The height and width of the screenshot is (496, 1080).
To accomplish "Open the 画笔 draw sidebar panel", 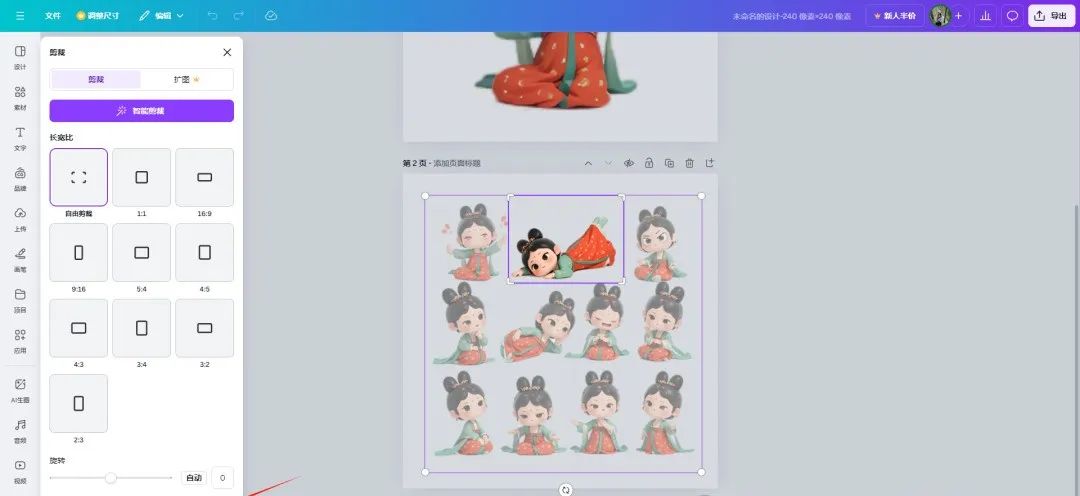I will (20, 260).
